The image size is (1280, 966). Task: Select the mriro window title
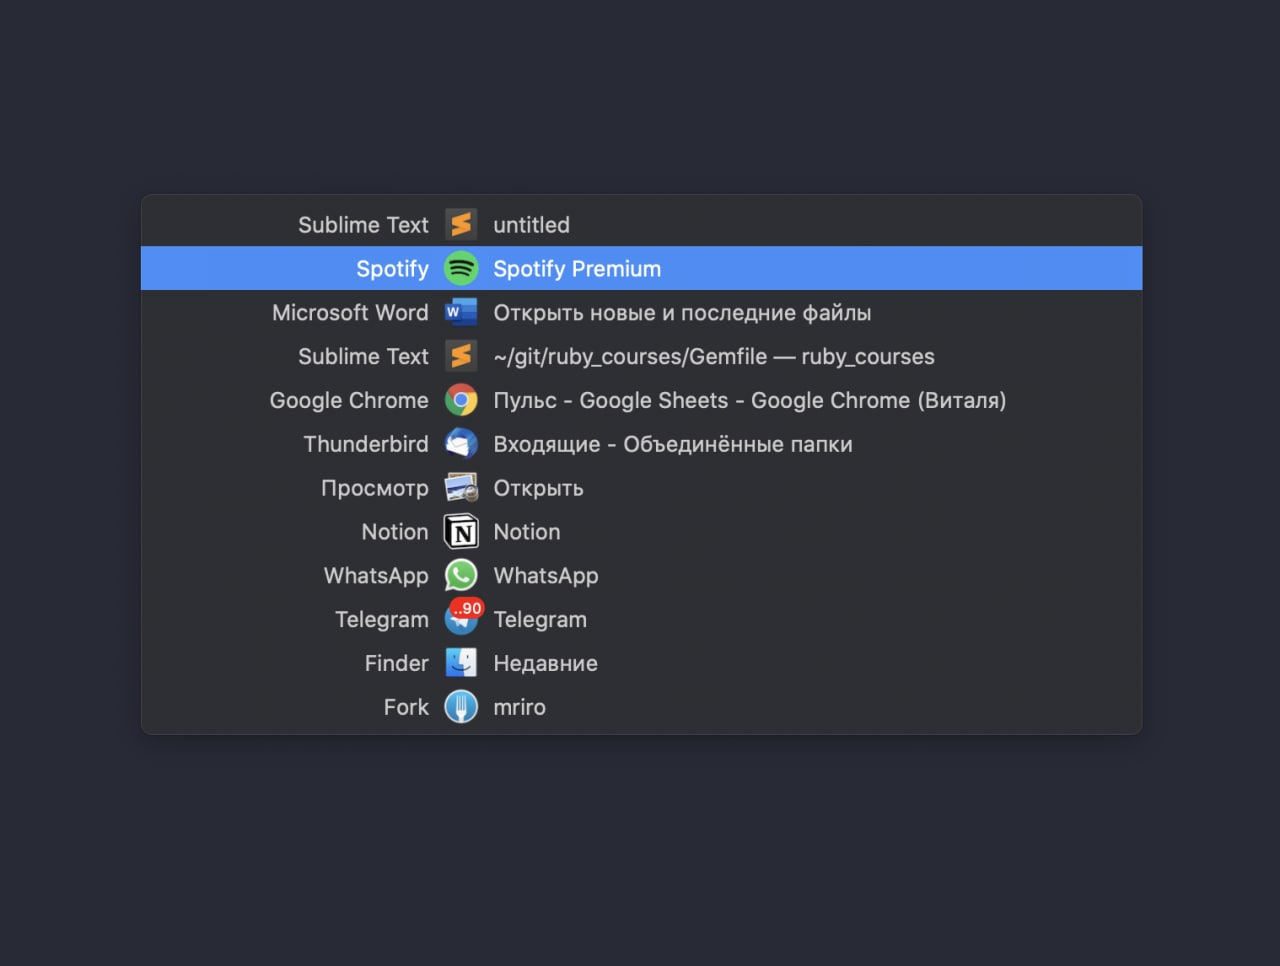[x=519, y=707]
